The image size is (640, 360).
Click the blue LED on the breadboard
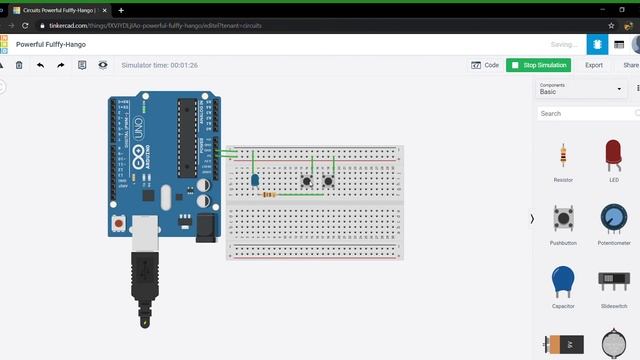255,180
